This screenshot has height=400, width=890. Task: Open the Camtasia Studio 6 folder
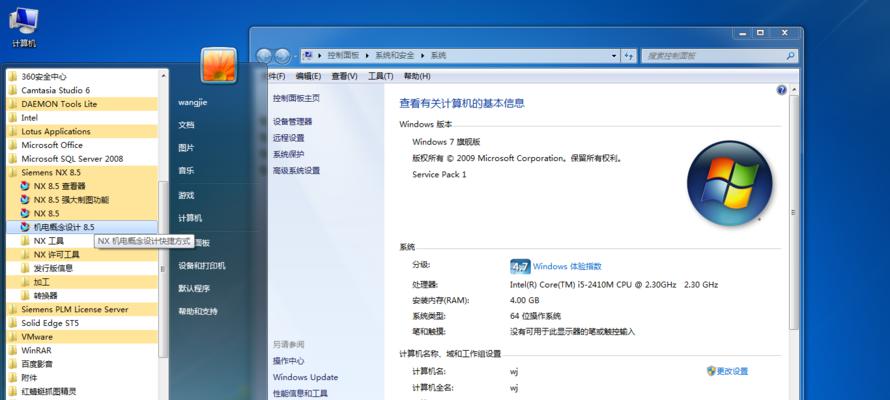[x=82, y=90]
